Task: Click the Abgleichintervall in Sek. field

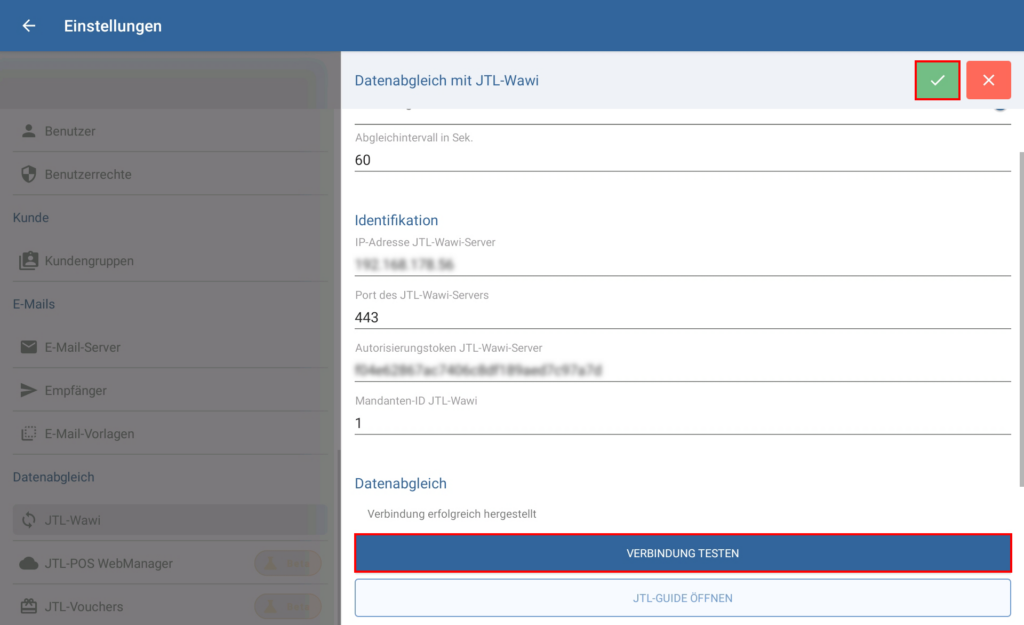Action: click(682, 160)
